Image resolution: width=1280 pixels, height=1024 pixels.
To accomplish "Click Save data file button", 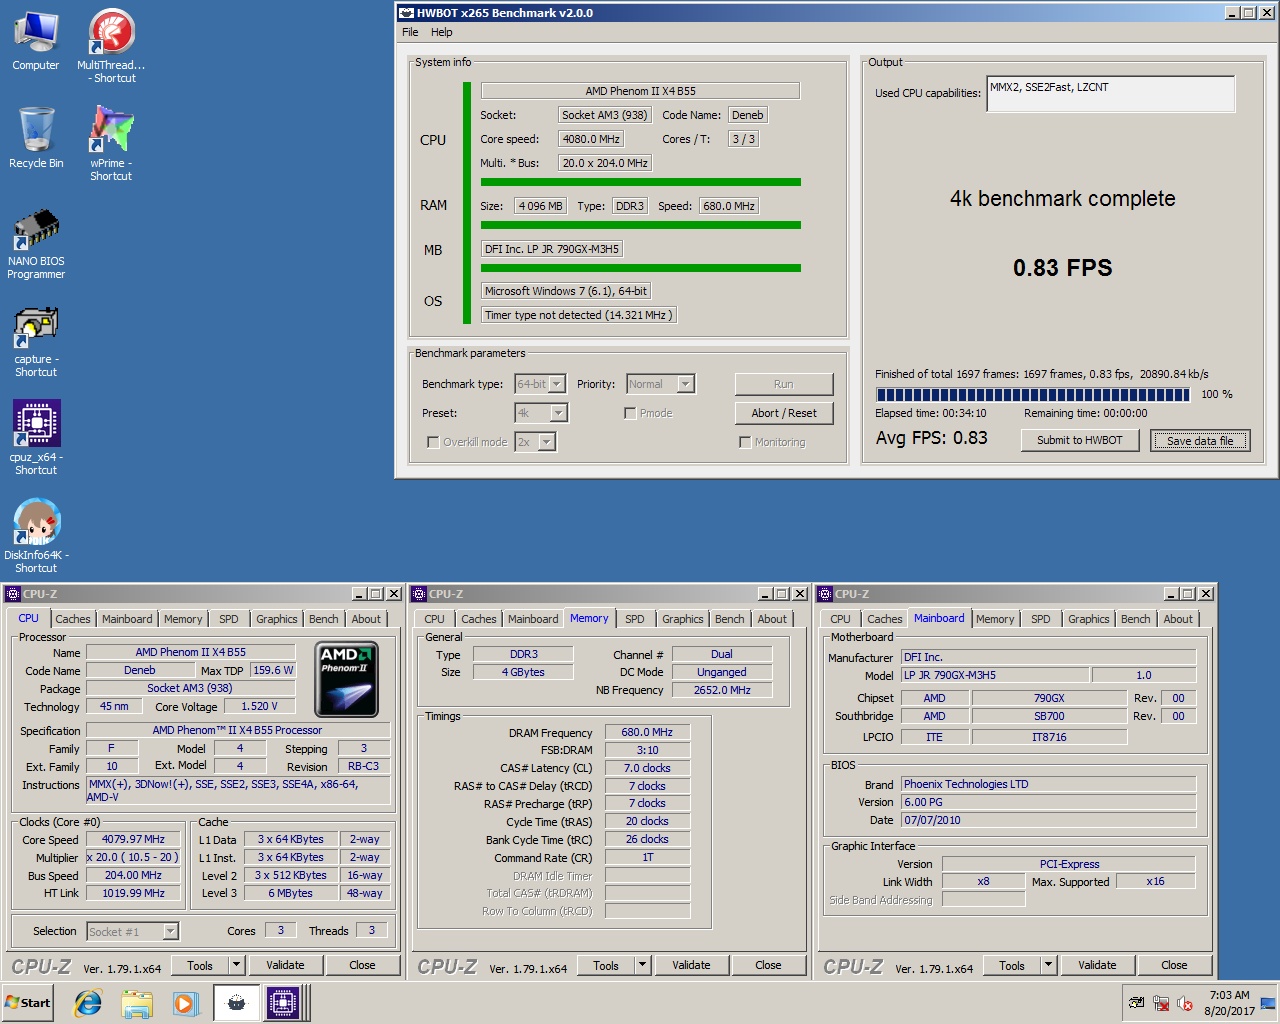I will 1200,441.
